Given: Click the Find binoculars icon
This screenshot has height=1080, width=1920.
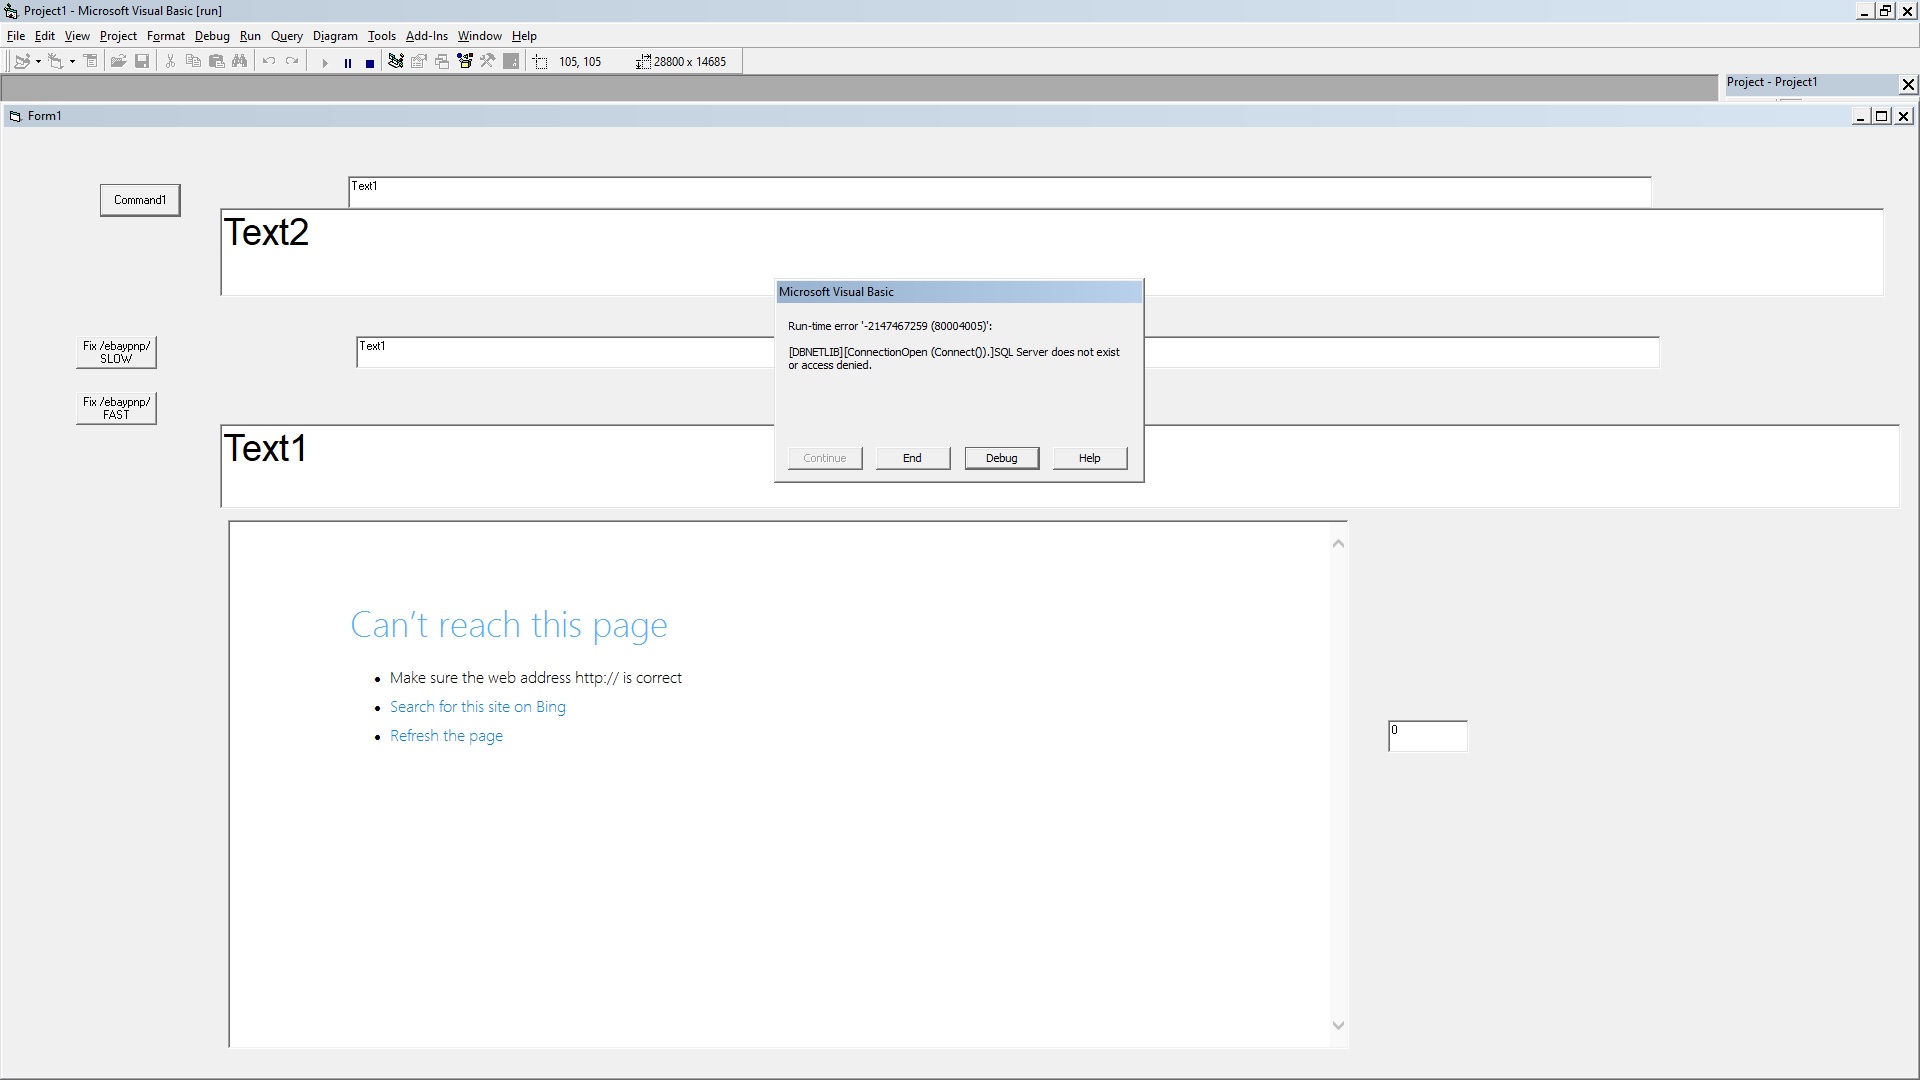Looking at the screenshot, I should [x=239, y=61].
